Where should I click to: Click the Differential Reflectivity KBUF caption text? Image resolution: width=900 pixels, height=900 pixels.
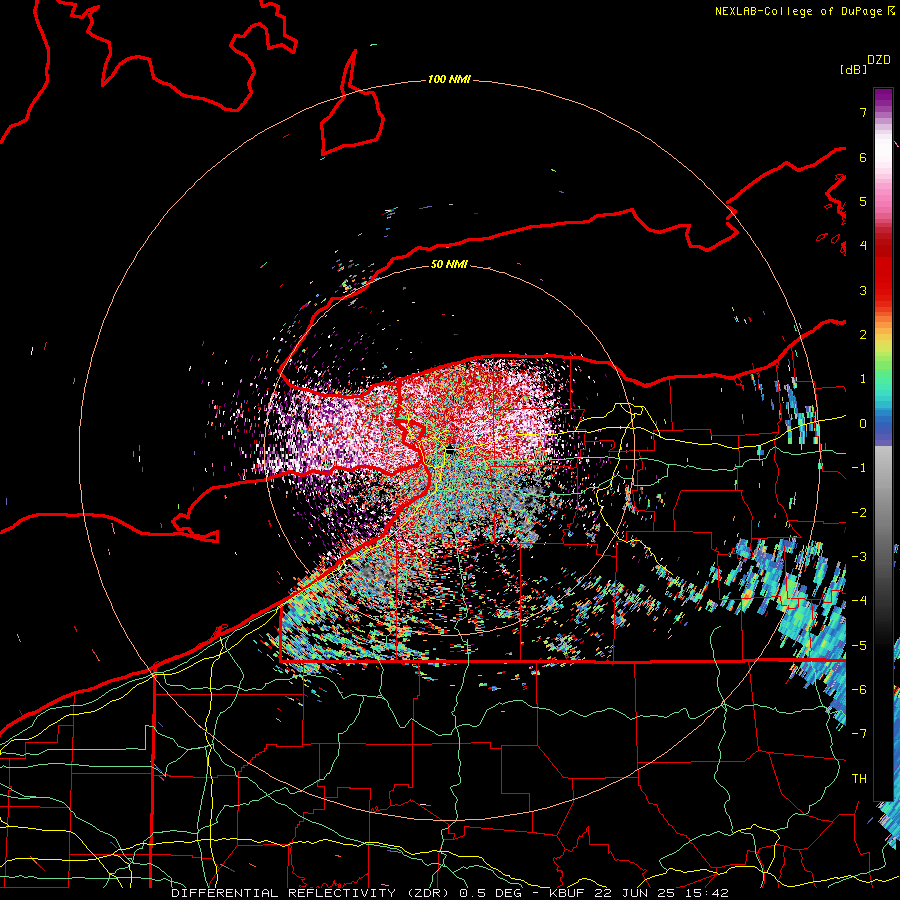(449, 893)
